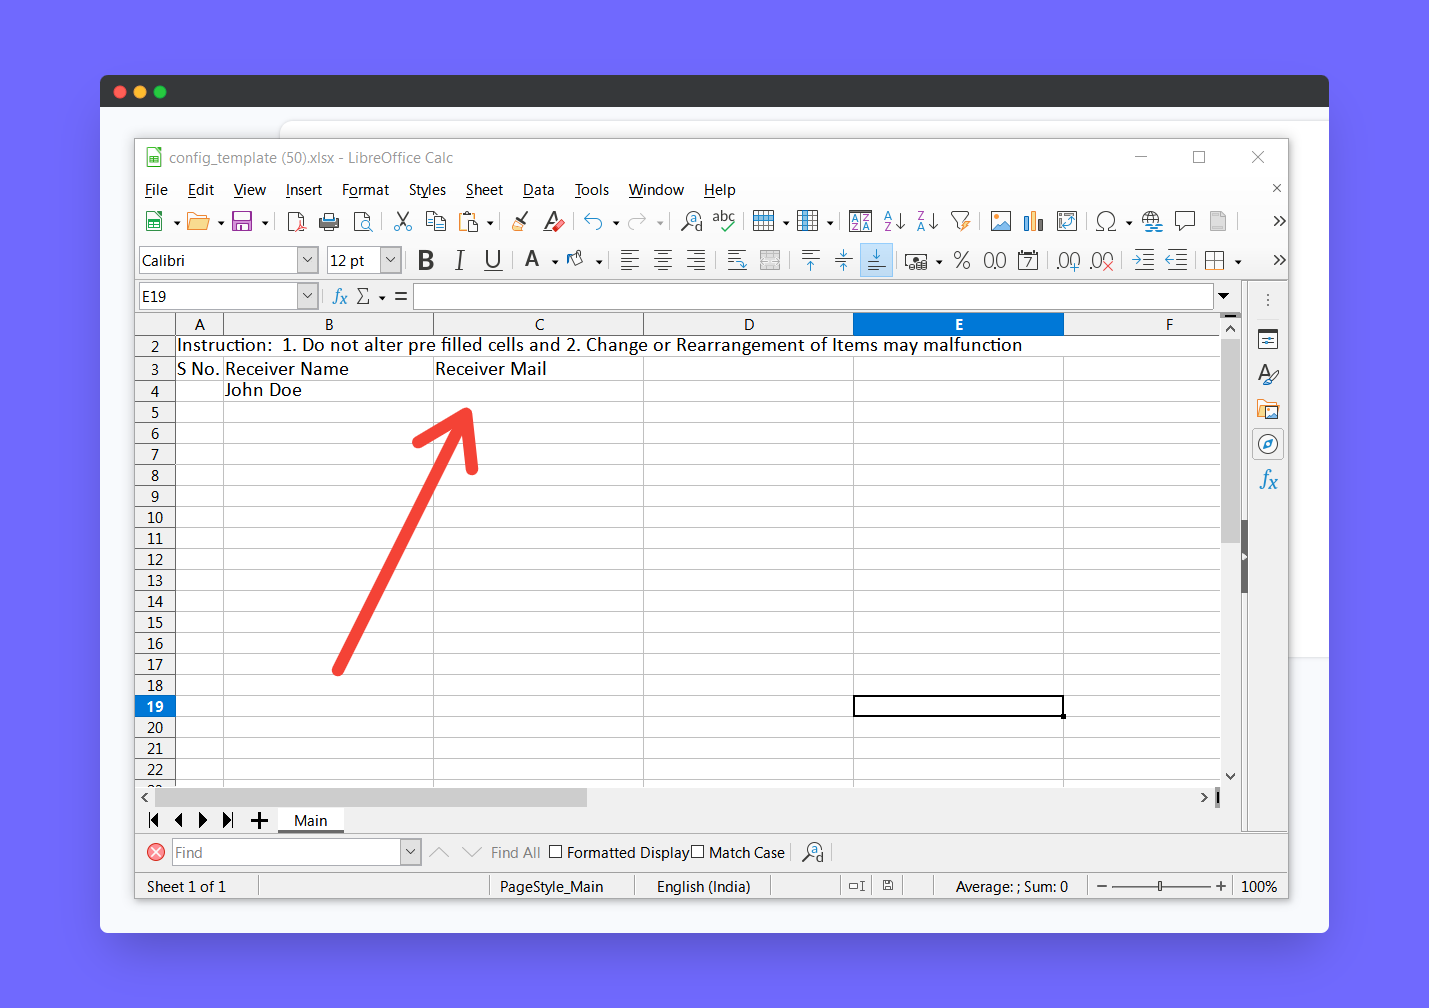
Task: Click the Save document icon
Action: tap(242, 221)
